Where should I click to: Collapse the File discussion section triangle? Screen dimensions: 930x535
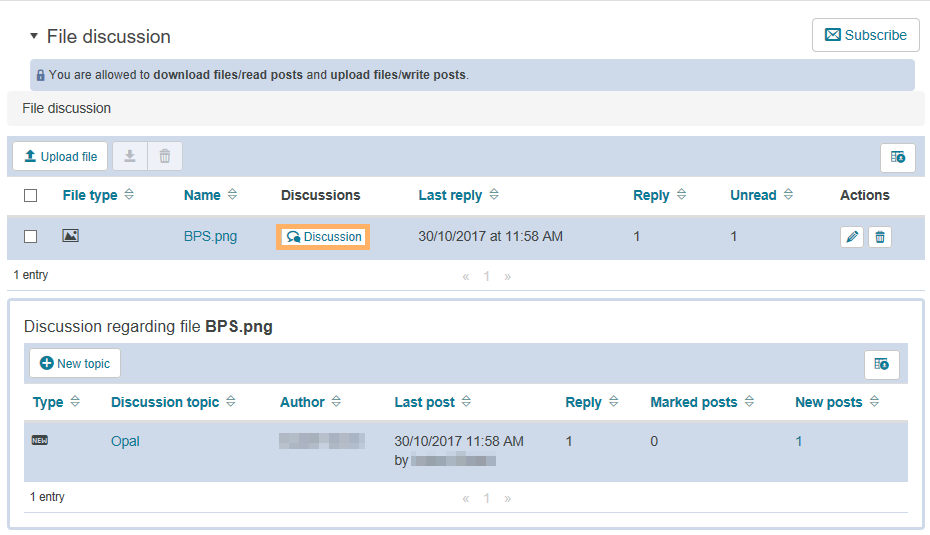[33, 36]
